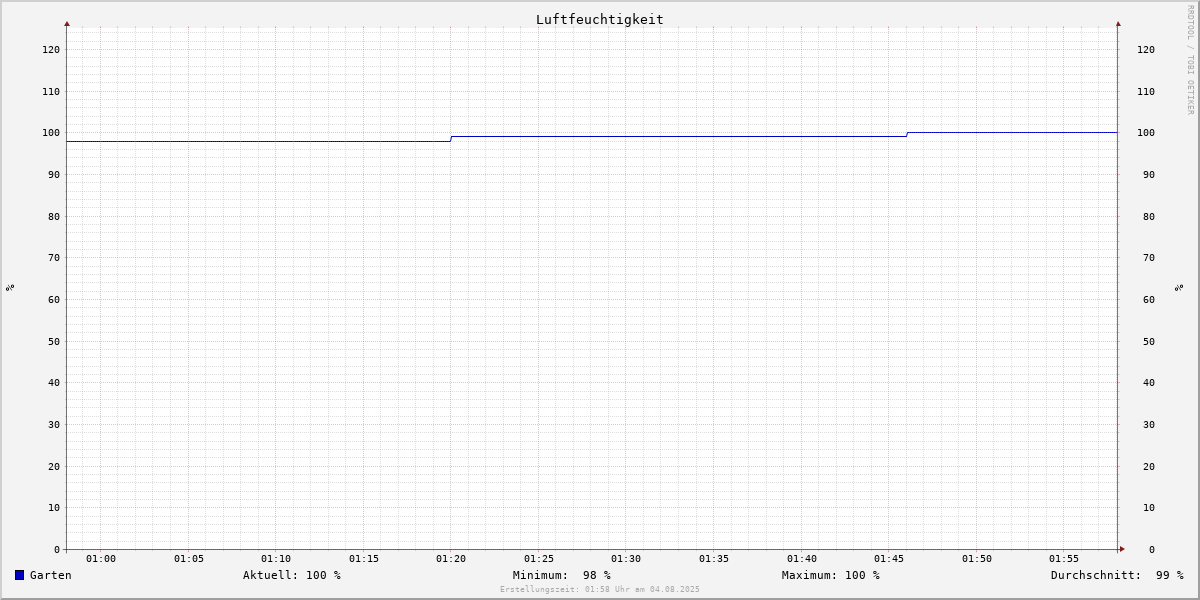Click the 40 label on left axis
The height and width of the screenshot is (600, 1200).
pyautogui.click(x=54, y=383)
